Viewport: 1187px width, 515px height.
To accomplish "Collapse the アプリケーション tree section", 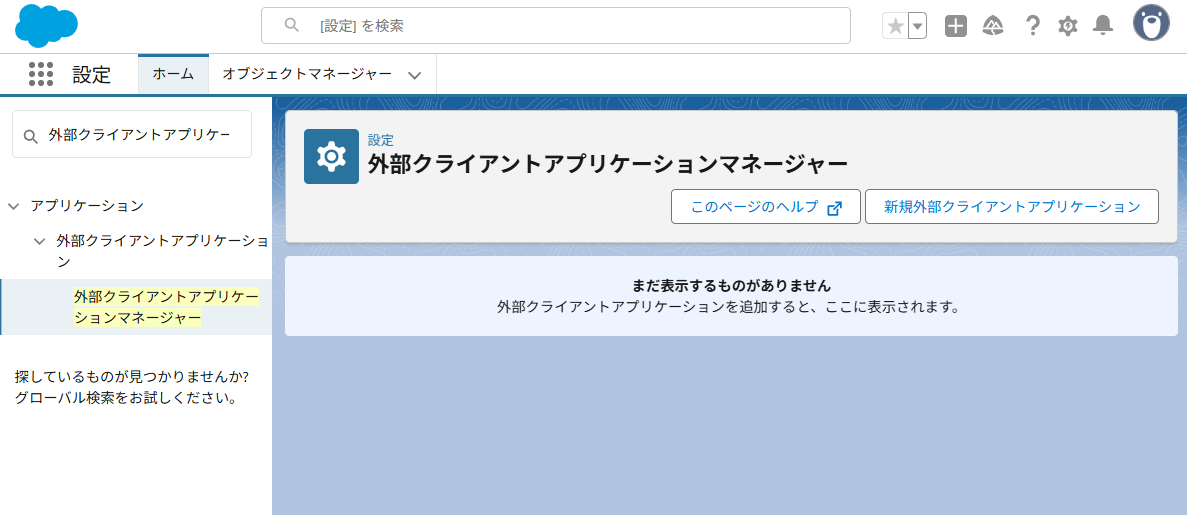I will [14, 206].
